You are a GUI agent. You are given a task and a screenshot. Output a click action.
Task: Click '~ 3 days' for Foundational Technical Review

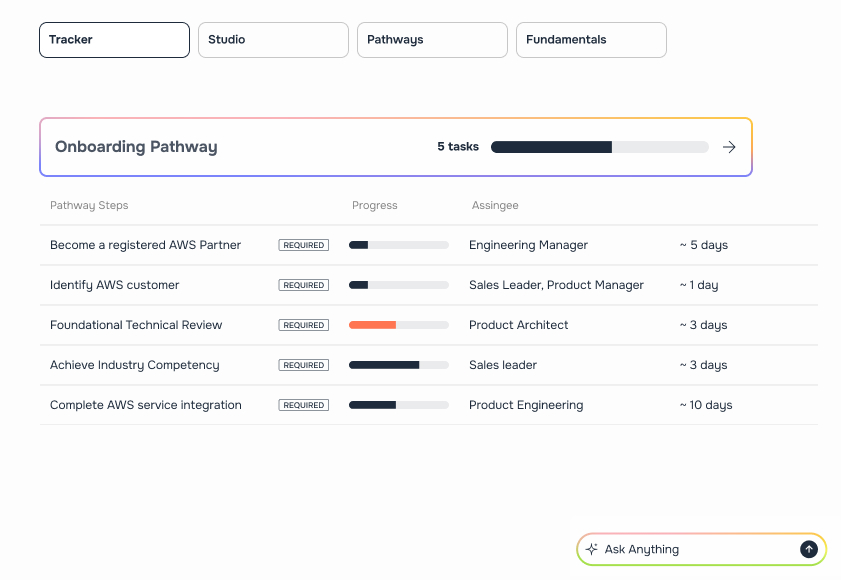click(703, 325)
